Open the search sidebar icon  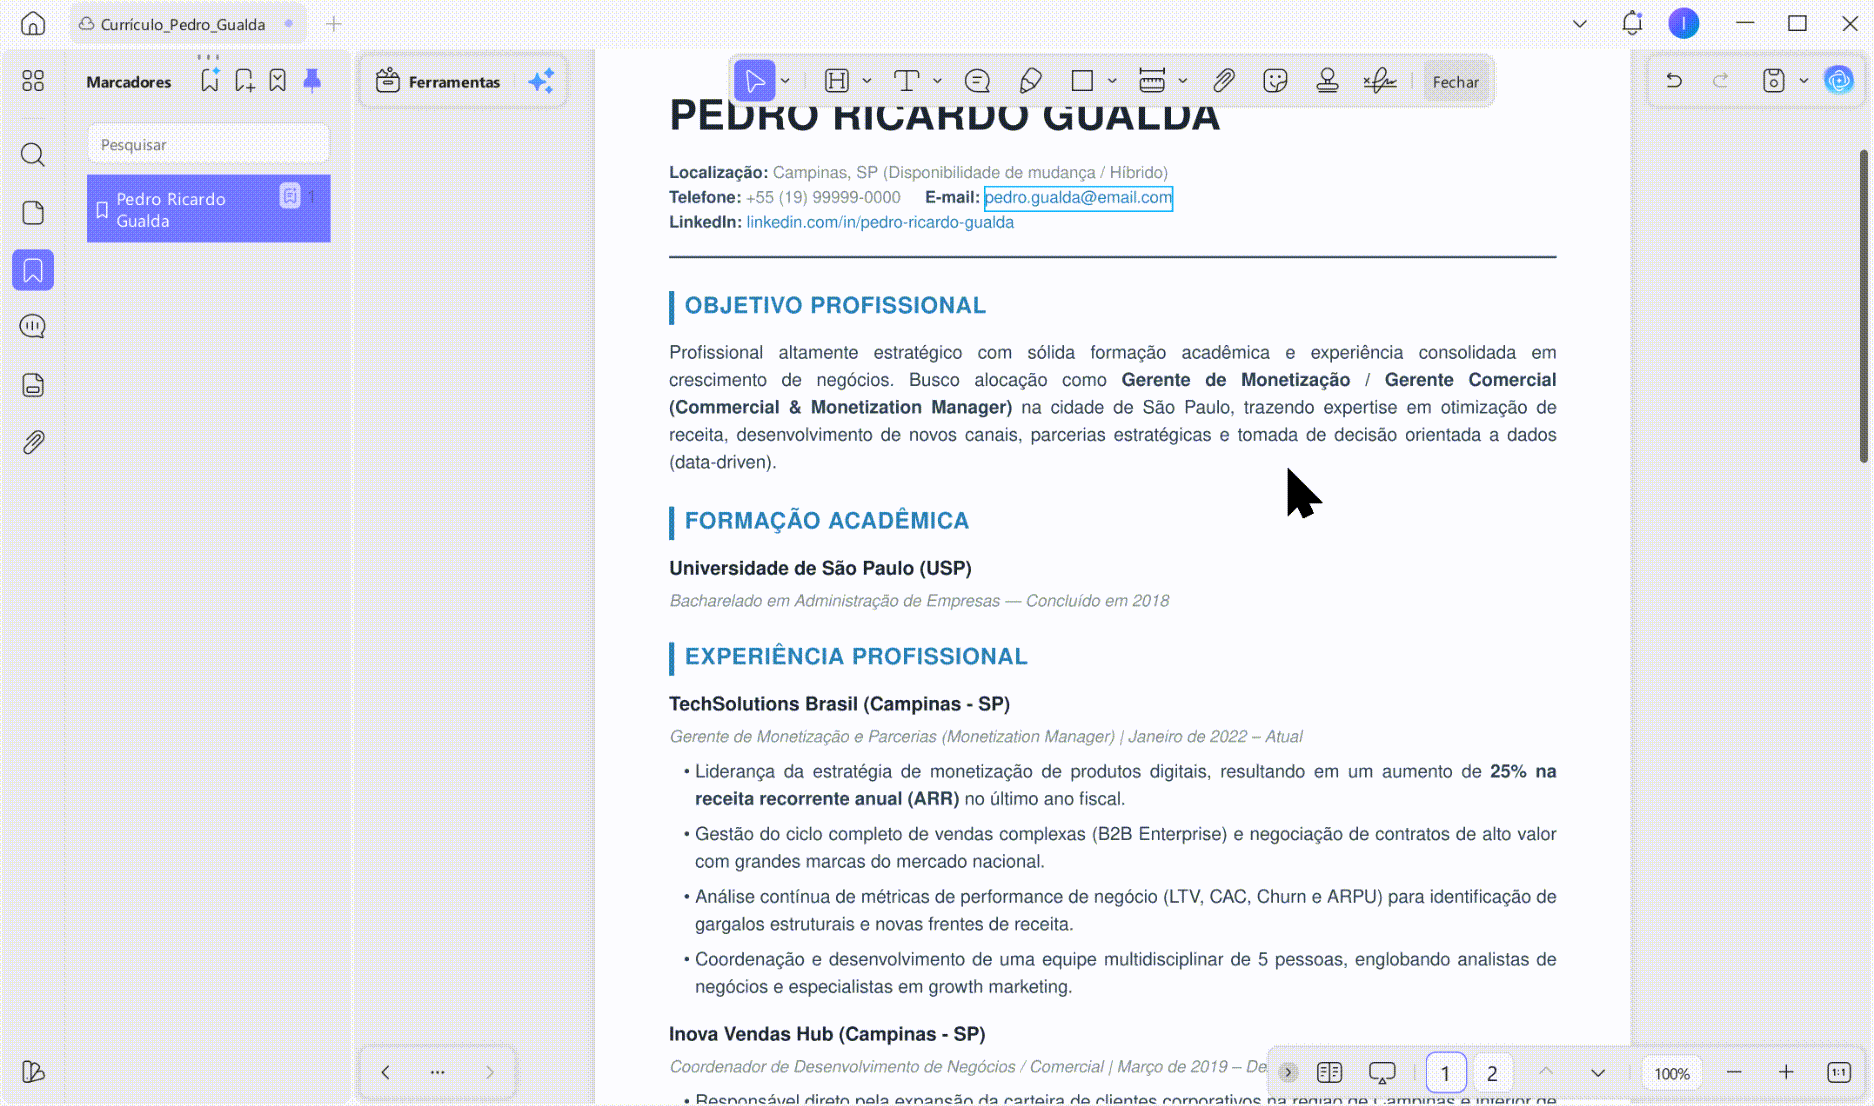[33, 155]
